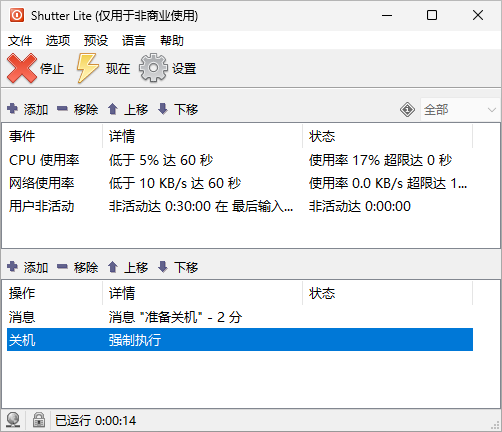
Task: Click 下移 label in actions toolbar
Action: point(186,267)
